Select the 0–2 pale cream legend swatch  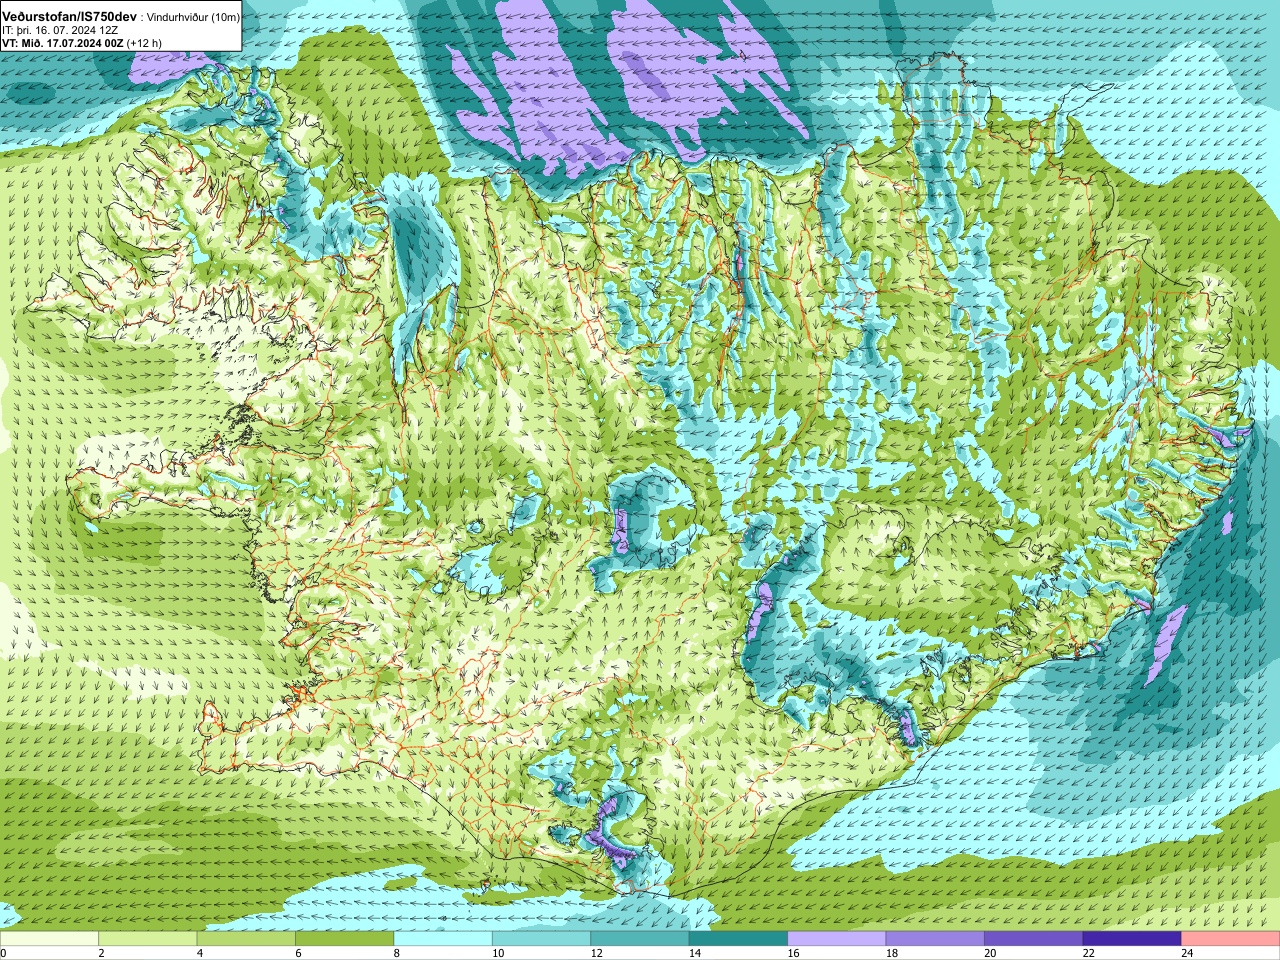click(49, 939)
